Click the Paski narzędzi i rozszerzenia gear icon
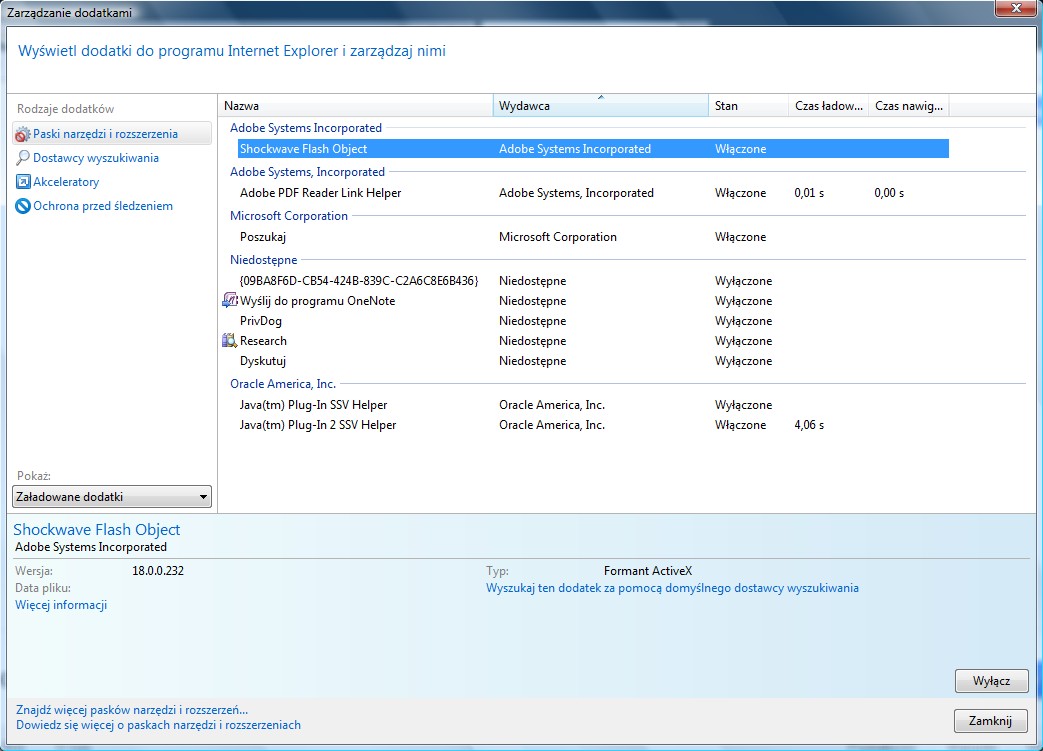Viewport: 1043px width, 751px height. 23,134
